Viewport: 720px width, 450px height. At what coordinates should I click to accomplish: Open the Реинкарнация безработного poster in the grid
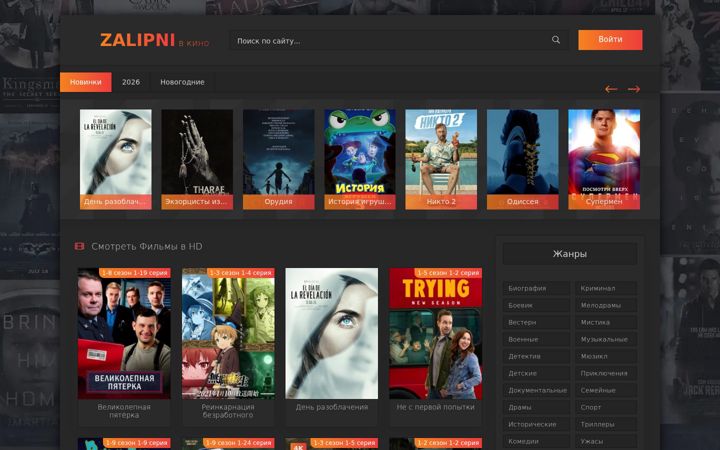pos(228,333)
